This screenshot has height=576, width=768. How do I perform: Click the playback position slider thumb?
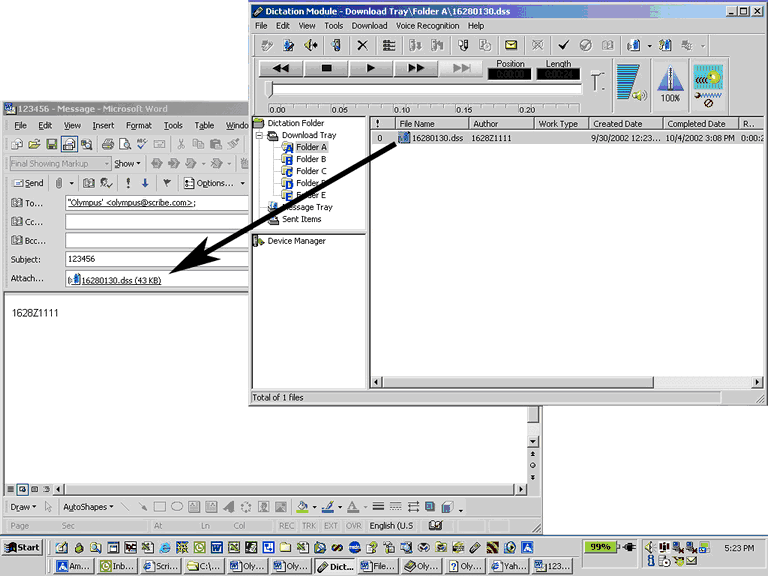coord(268,89)
